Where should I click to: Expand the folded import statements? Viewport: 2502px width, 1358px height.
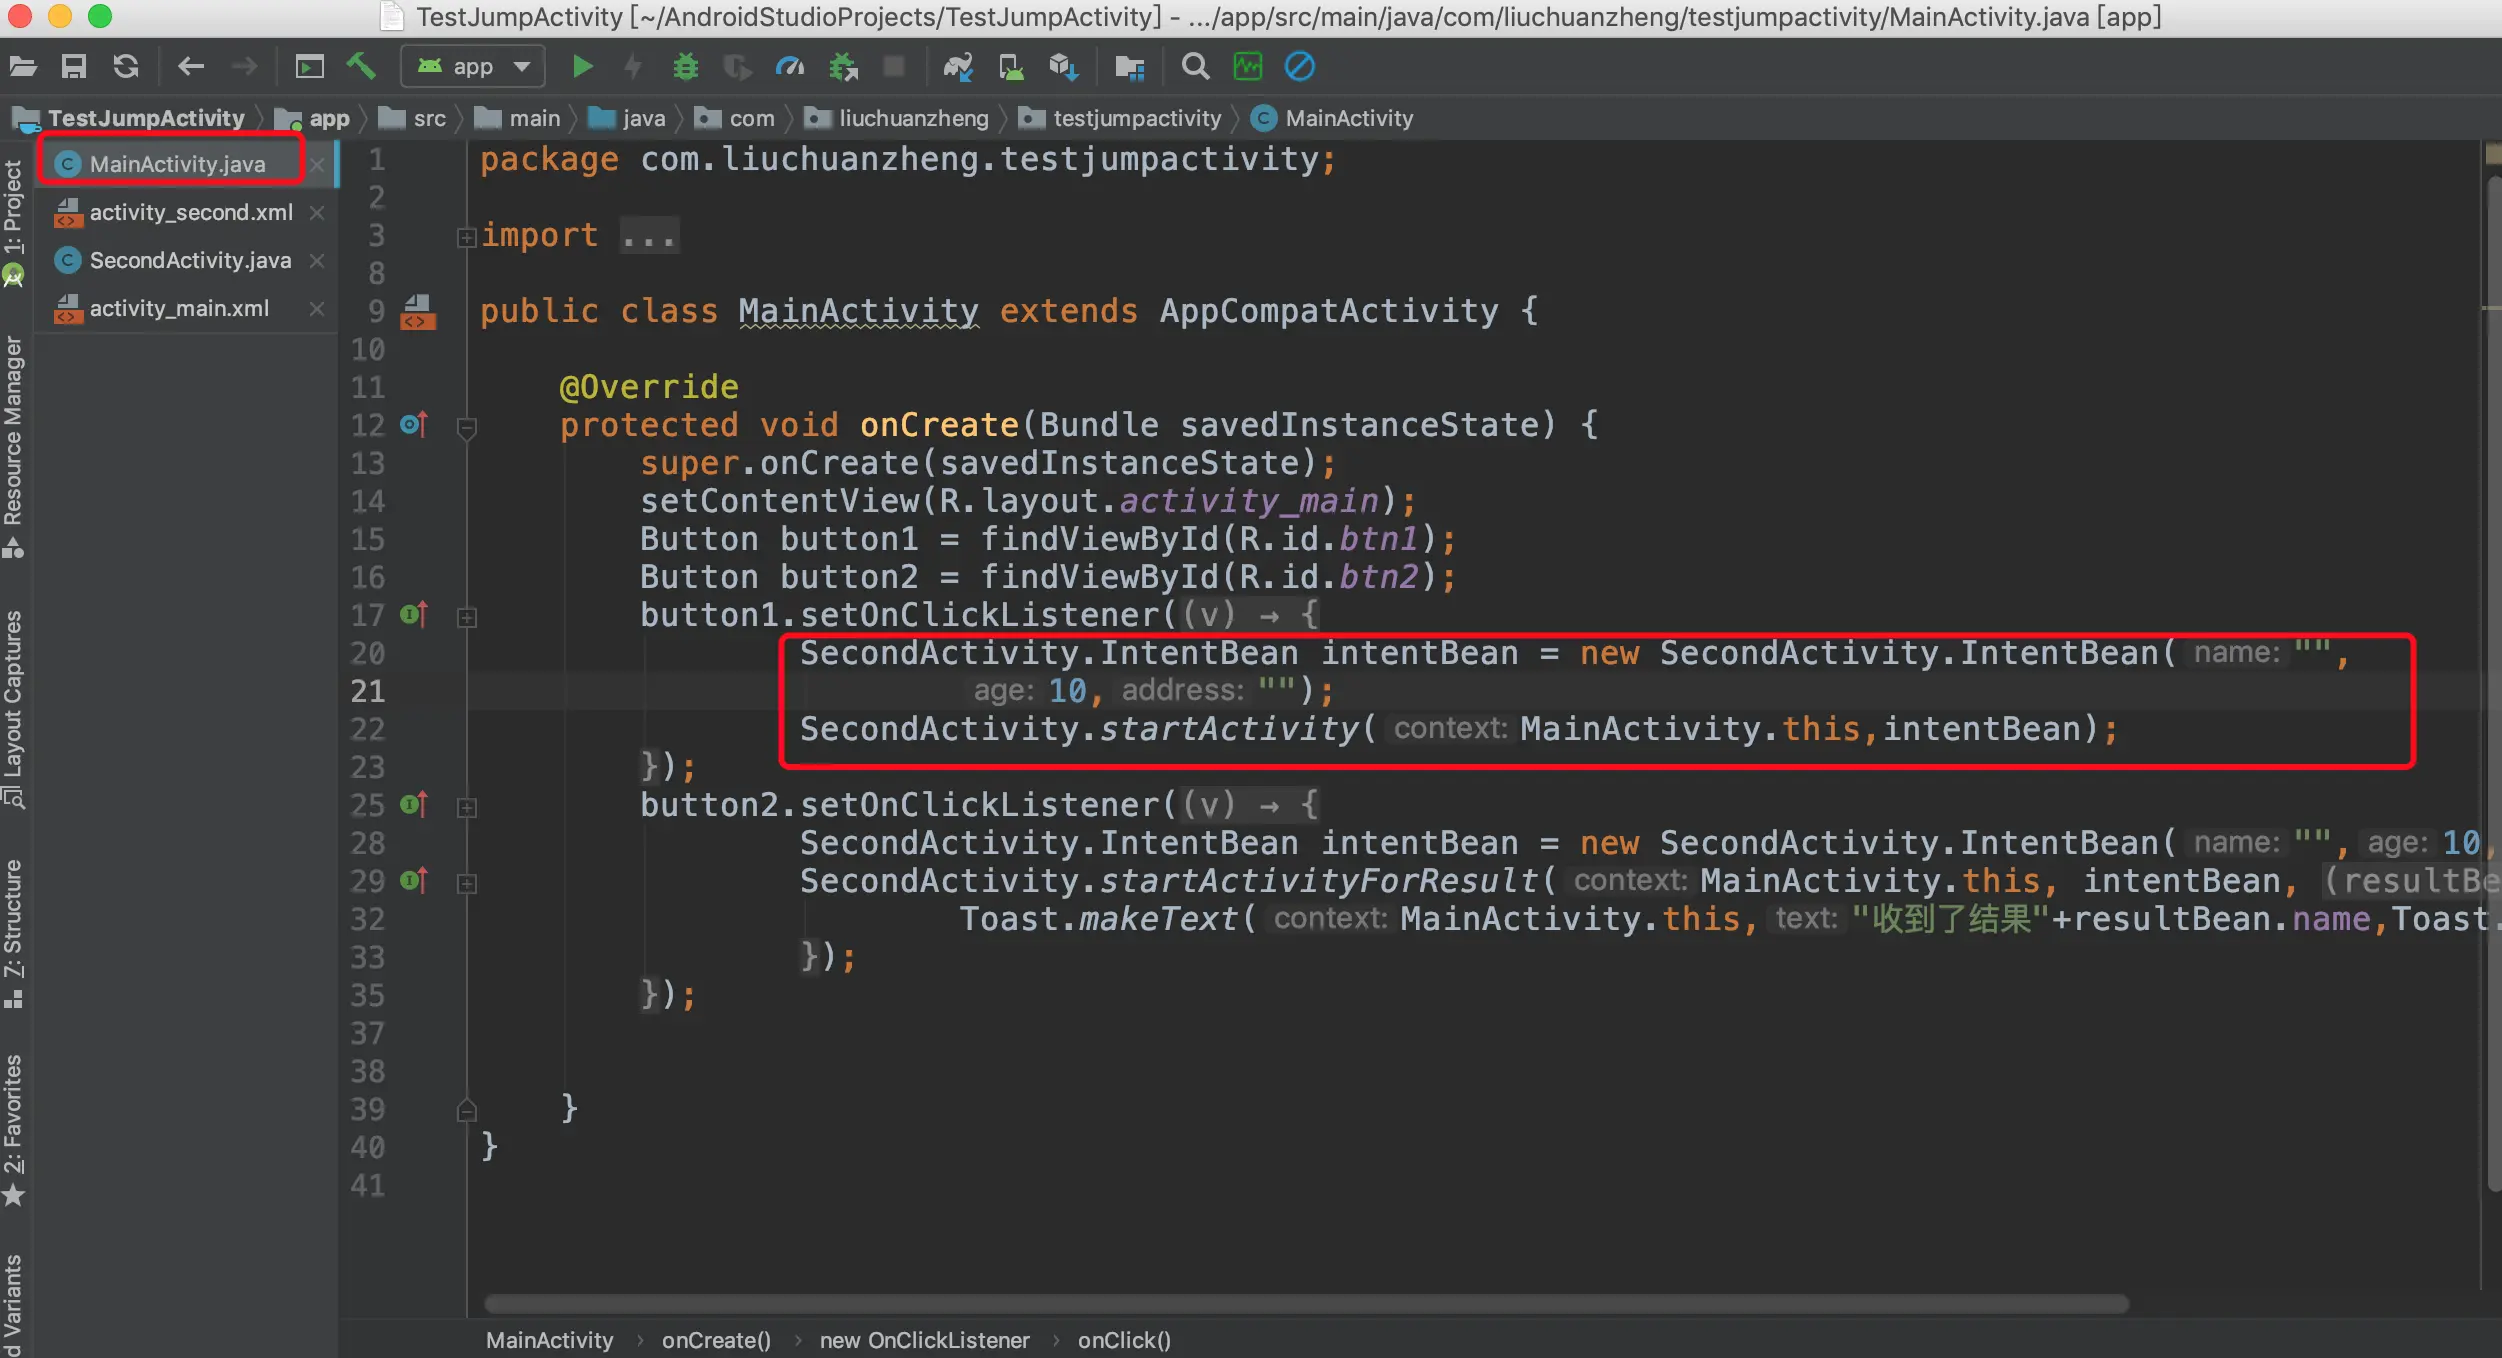click(466, 237)
